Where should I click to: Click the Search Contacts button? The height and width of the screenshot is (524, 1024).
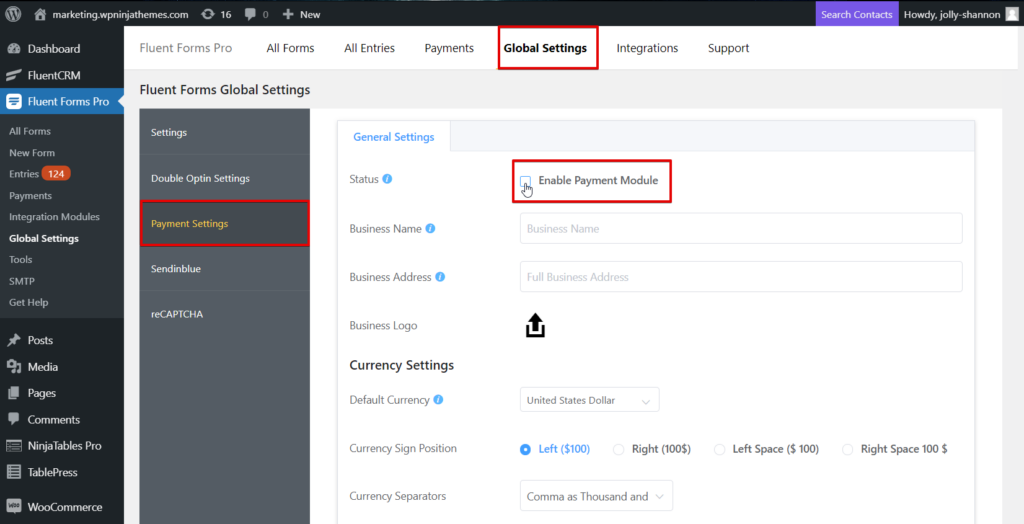click(x=856, y=14)
